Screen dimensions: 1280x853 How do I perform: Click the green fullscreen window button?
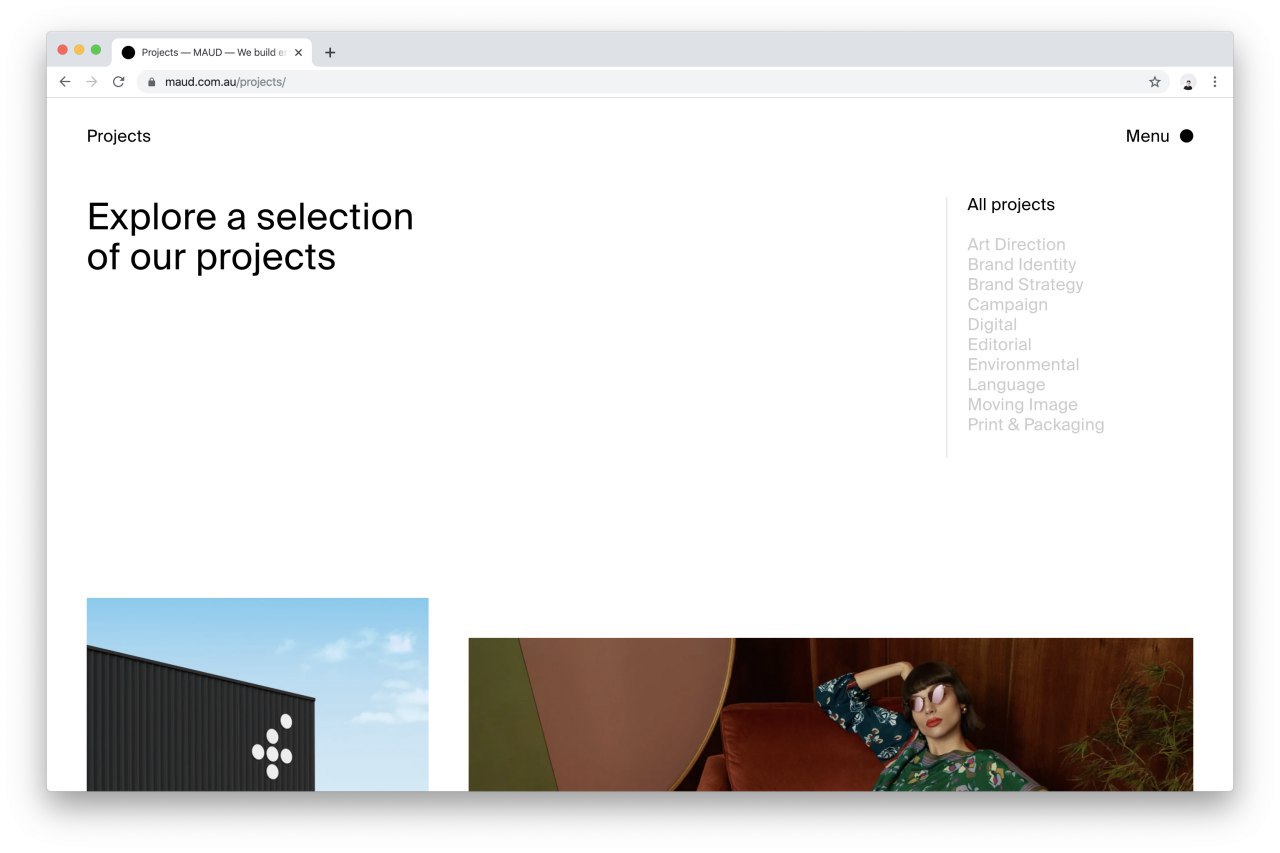(96, 50)
